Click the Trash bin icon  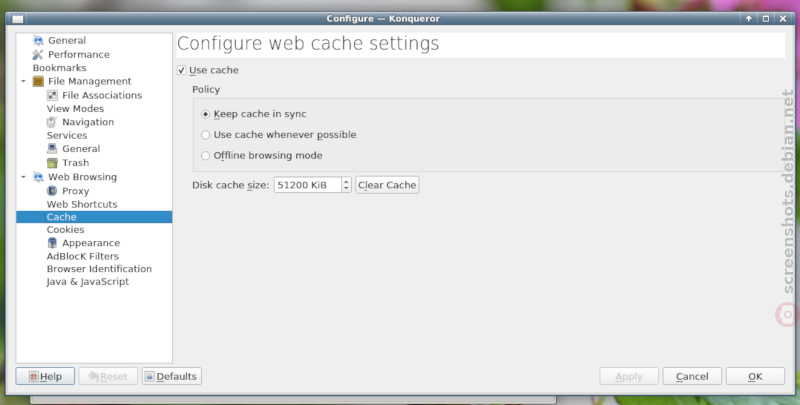click(52, 163)
